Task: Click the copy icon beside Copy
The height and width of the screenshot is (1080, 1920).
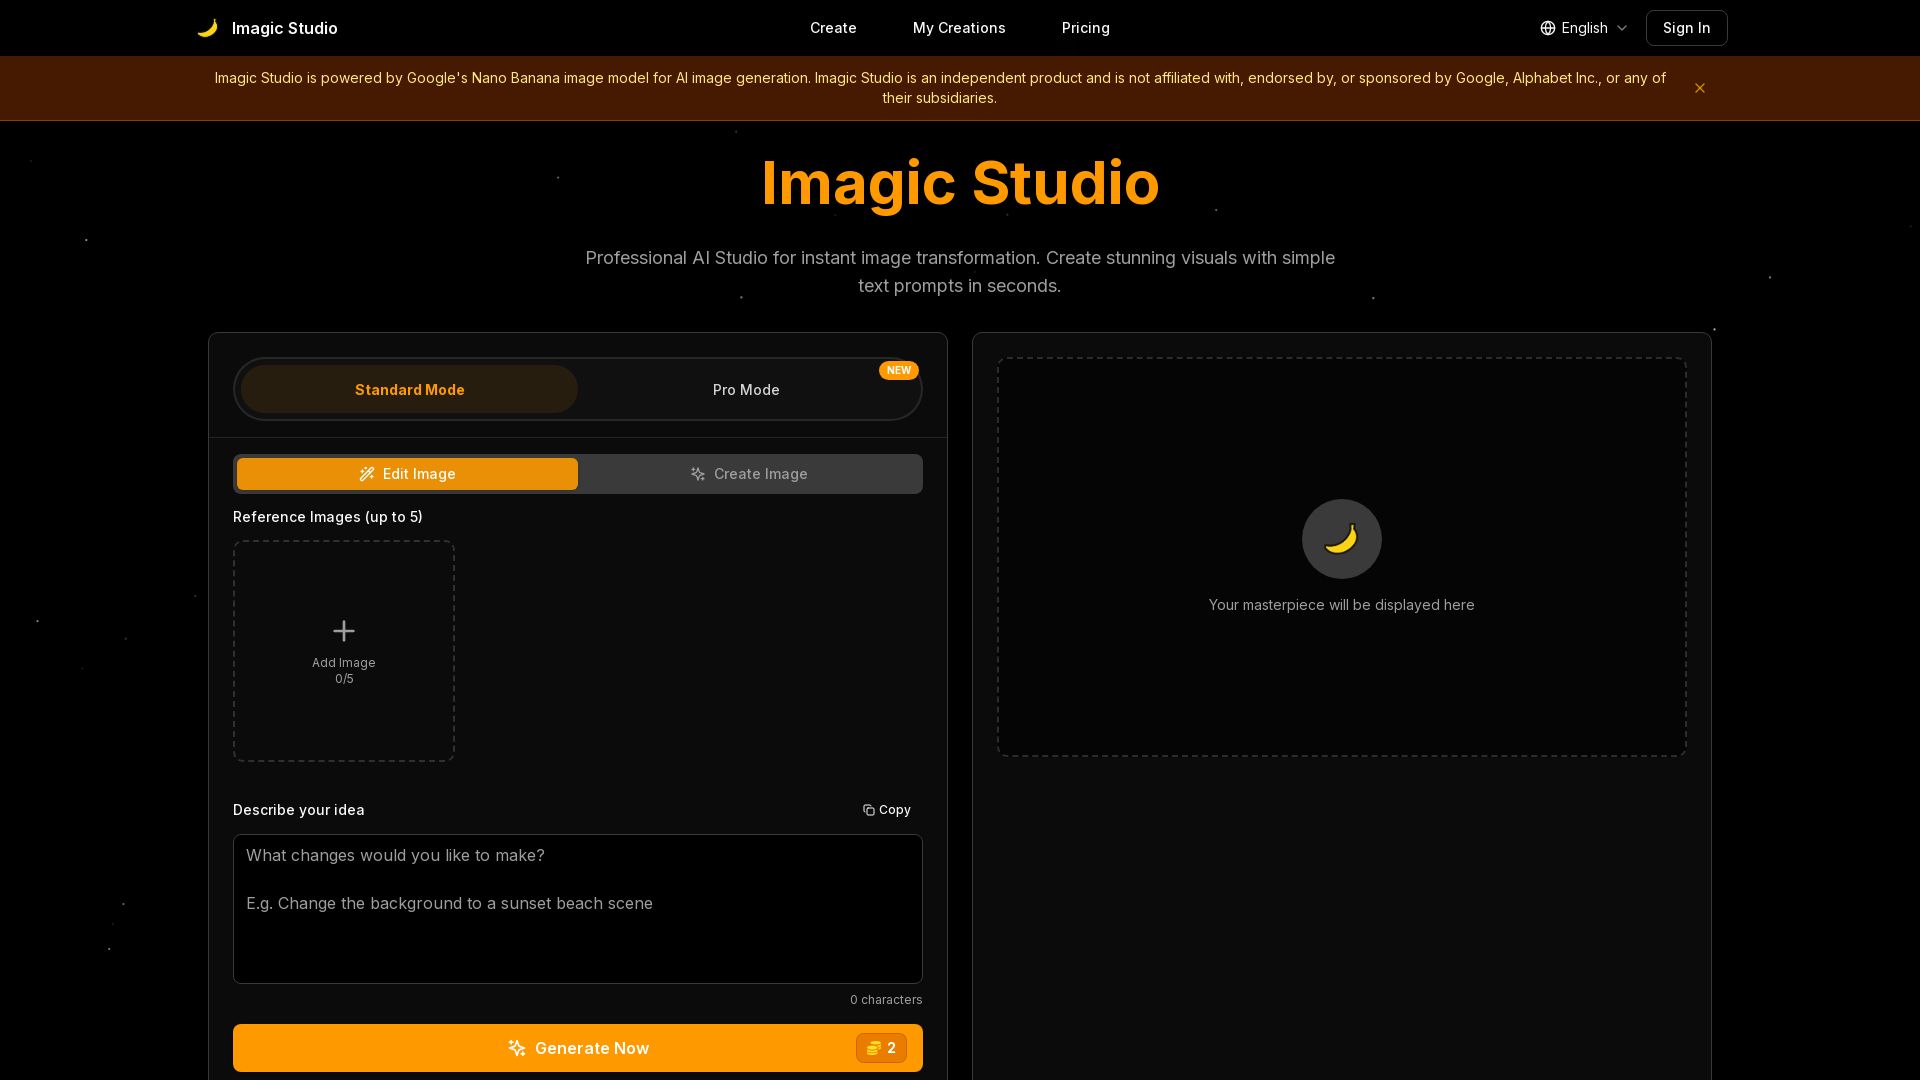Action: coord(868,810)
